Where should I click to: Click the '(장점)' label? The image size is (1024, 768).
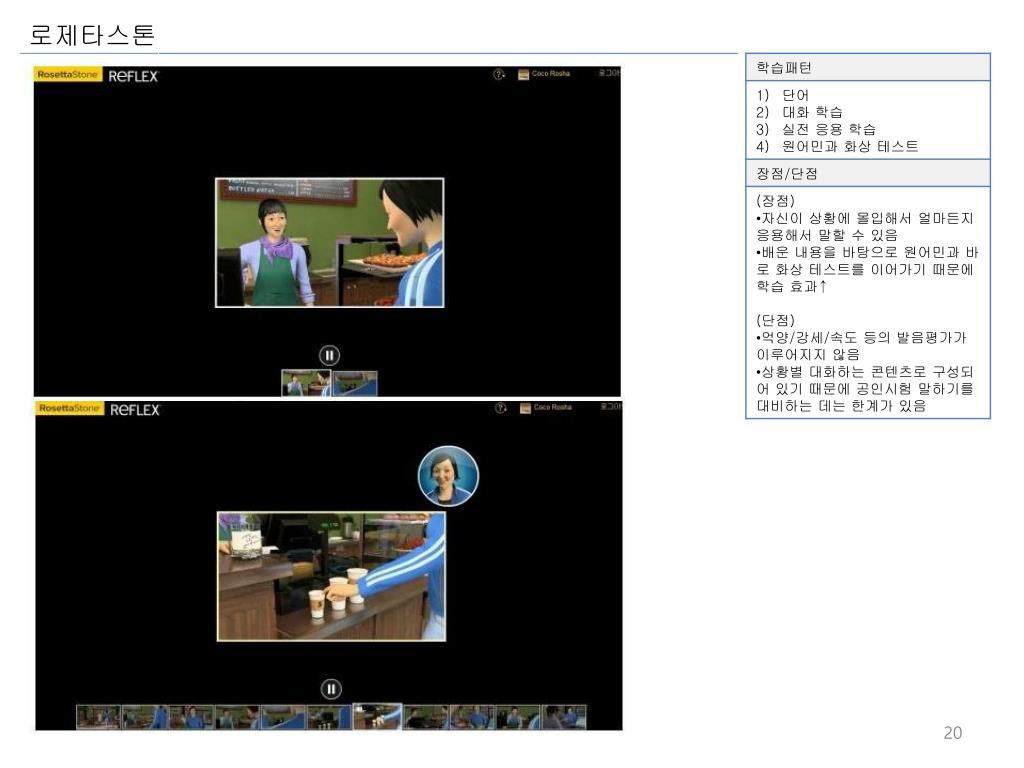click(x=775, y=200)
